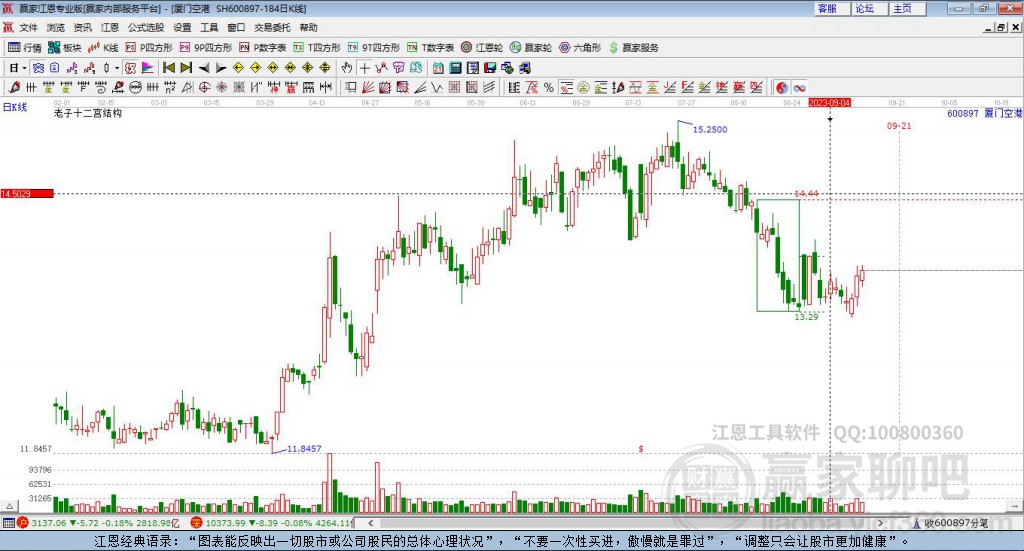Screen dimensions: 1024x551
Task: Select the n² square lines tool
Action: (x=170, y=87)
